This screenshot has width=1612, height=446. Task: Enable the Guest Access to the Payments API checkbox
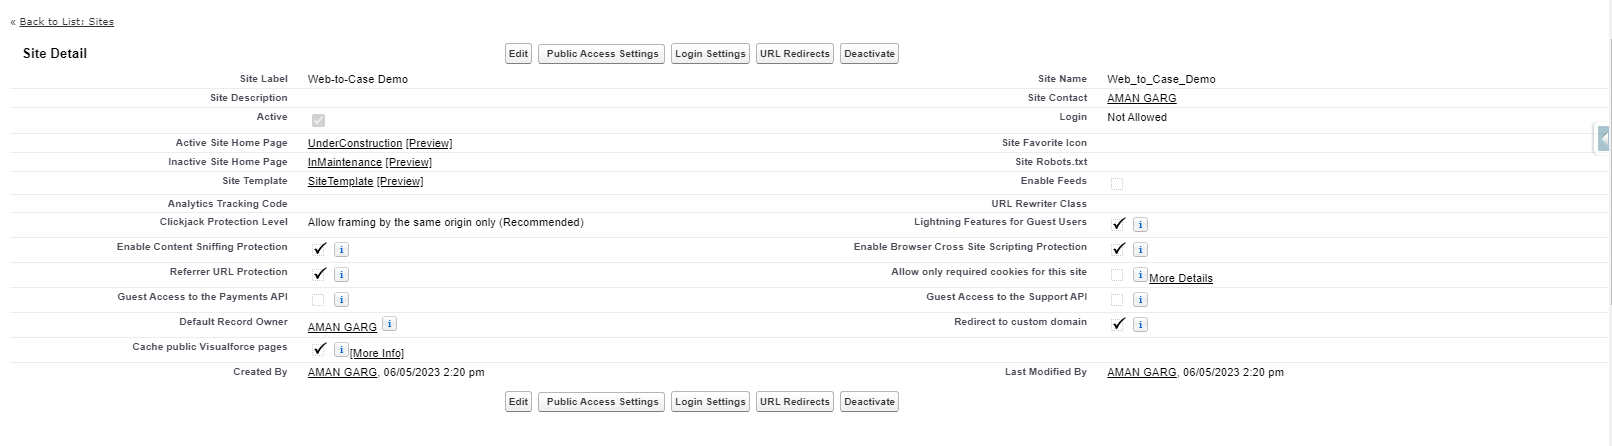(x=318, y=300)
